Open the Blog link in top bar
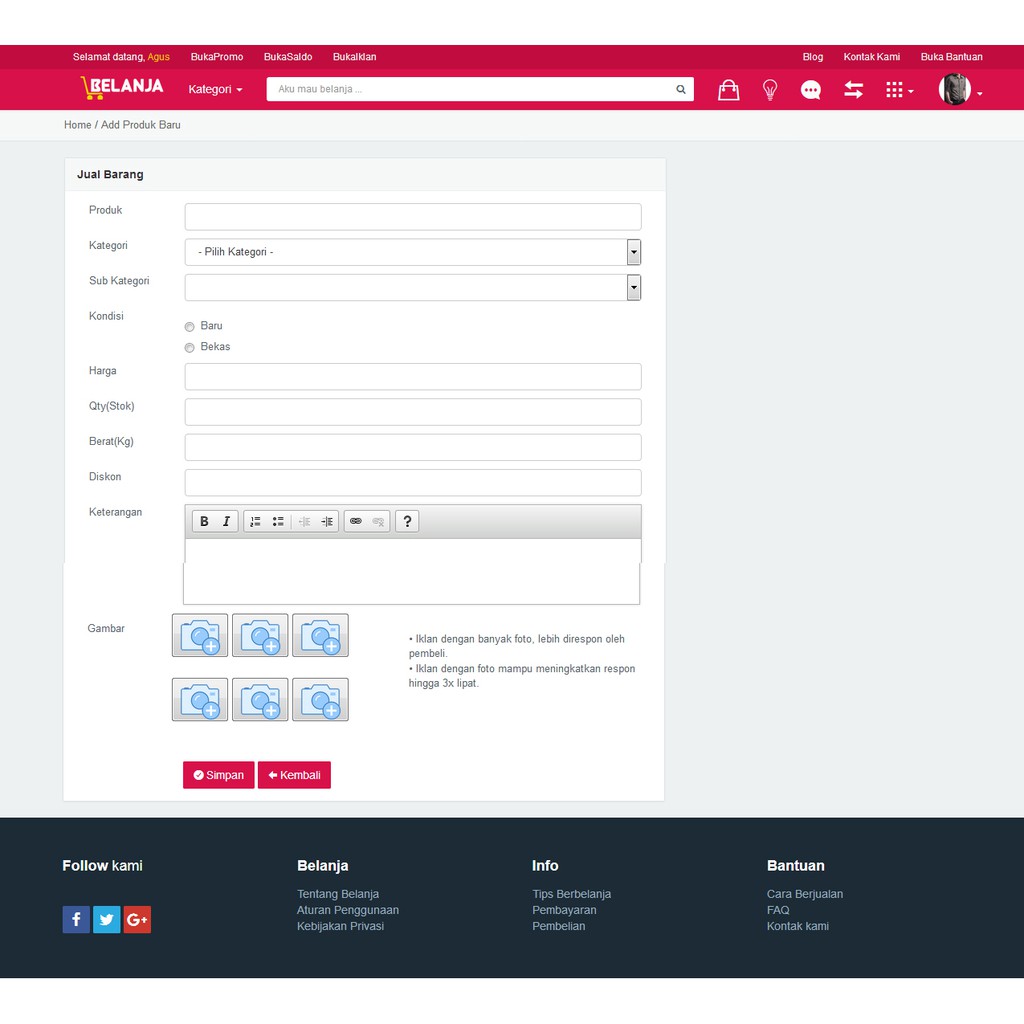 (x=812, y=57)
